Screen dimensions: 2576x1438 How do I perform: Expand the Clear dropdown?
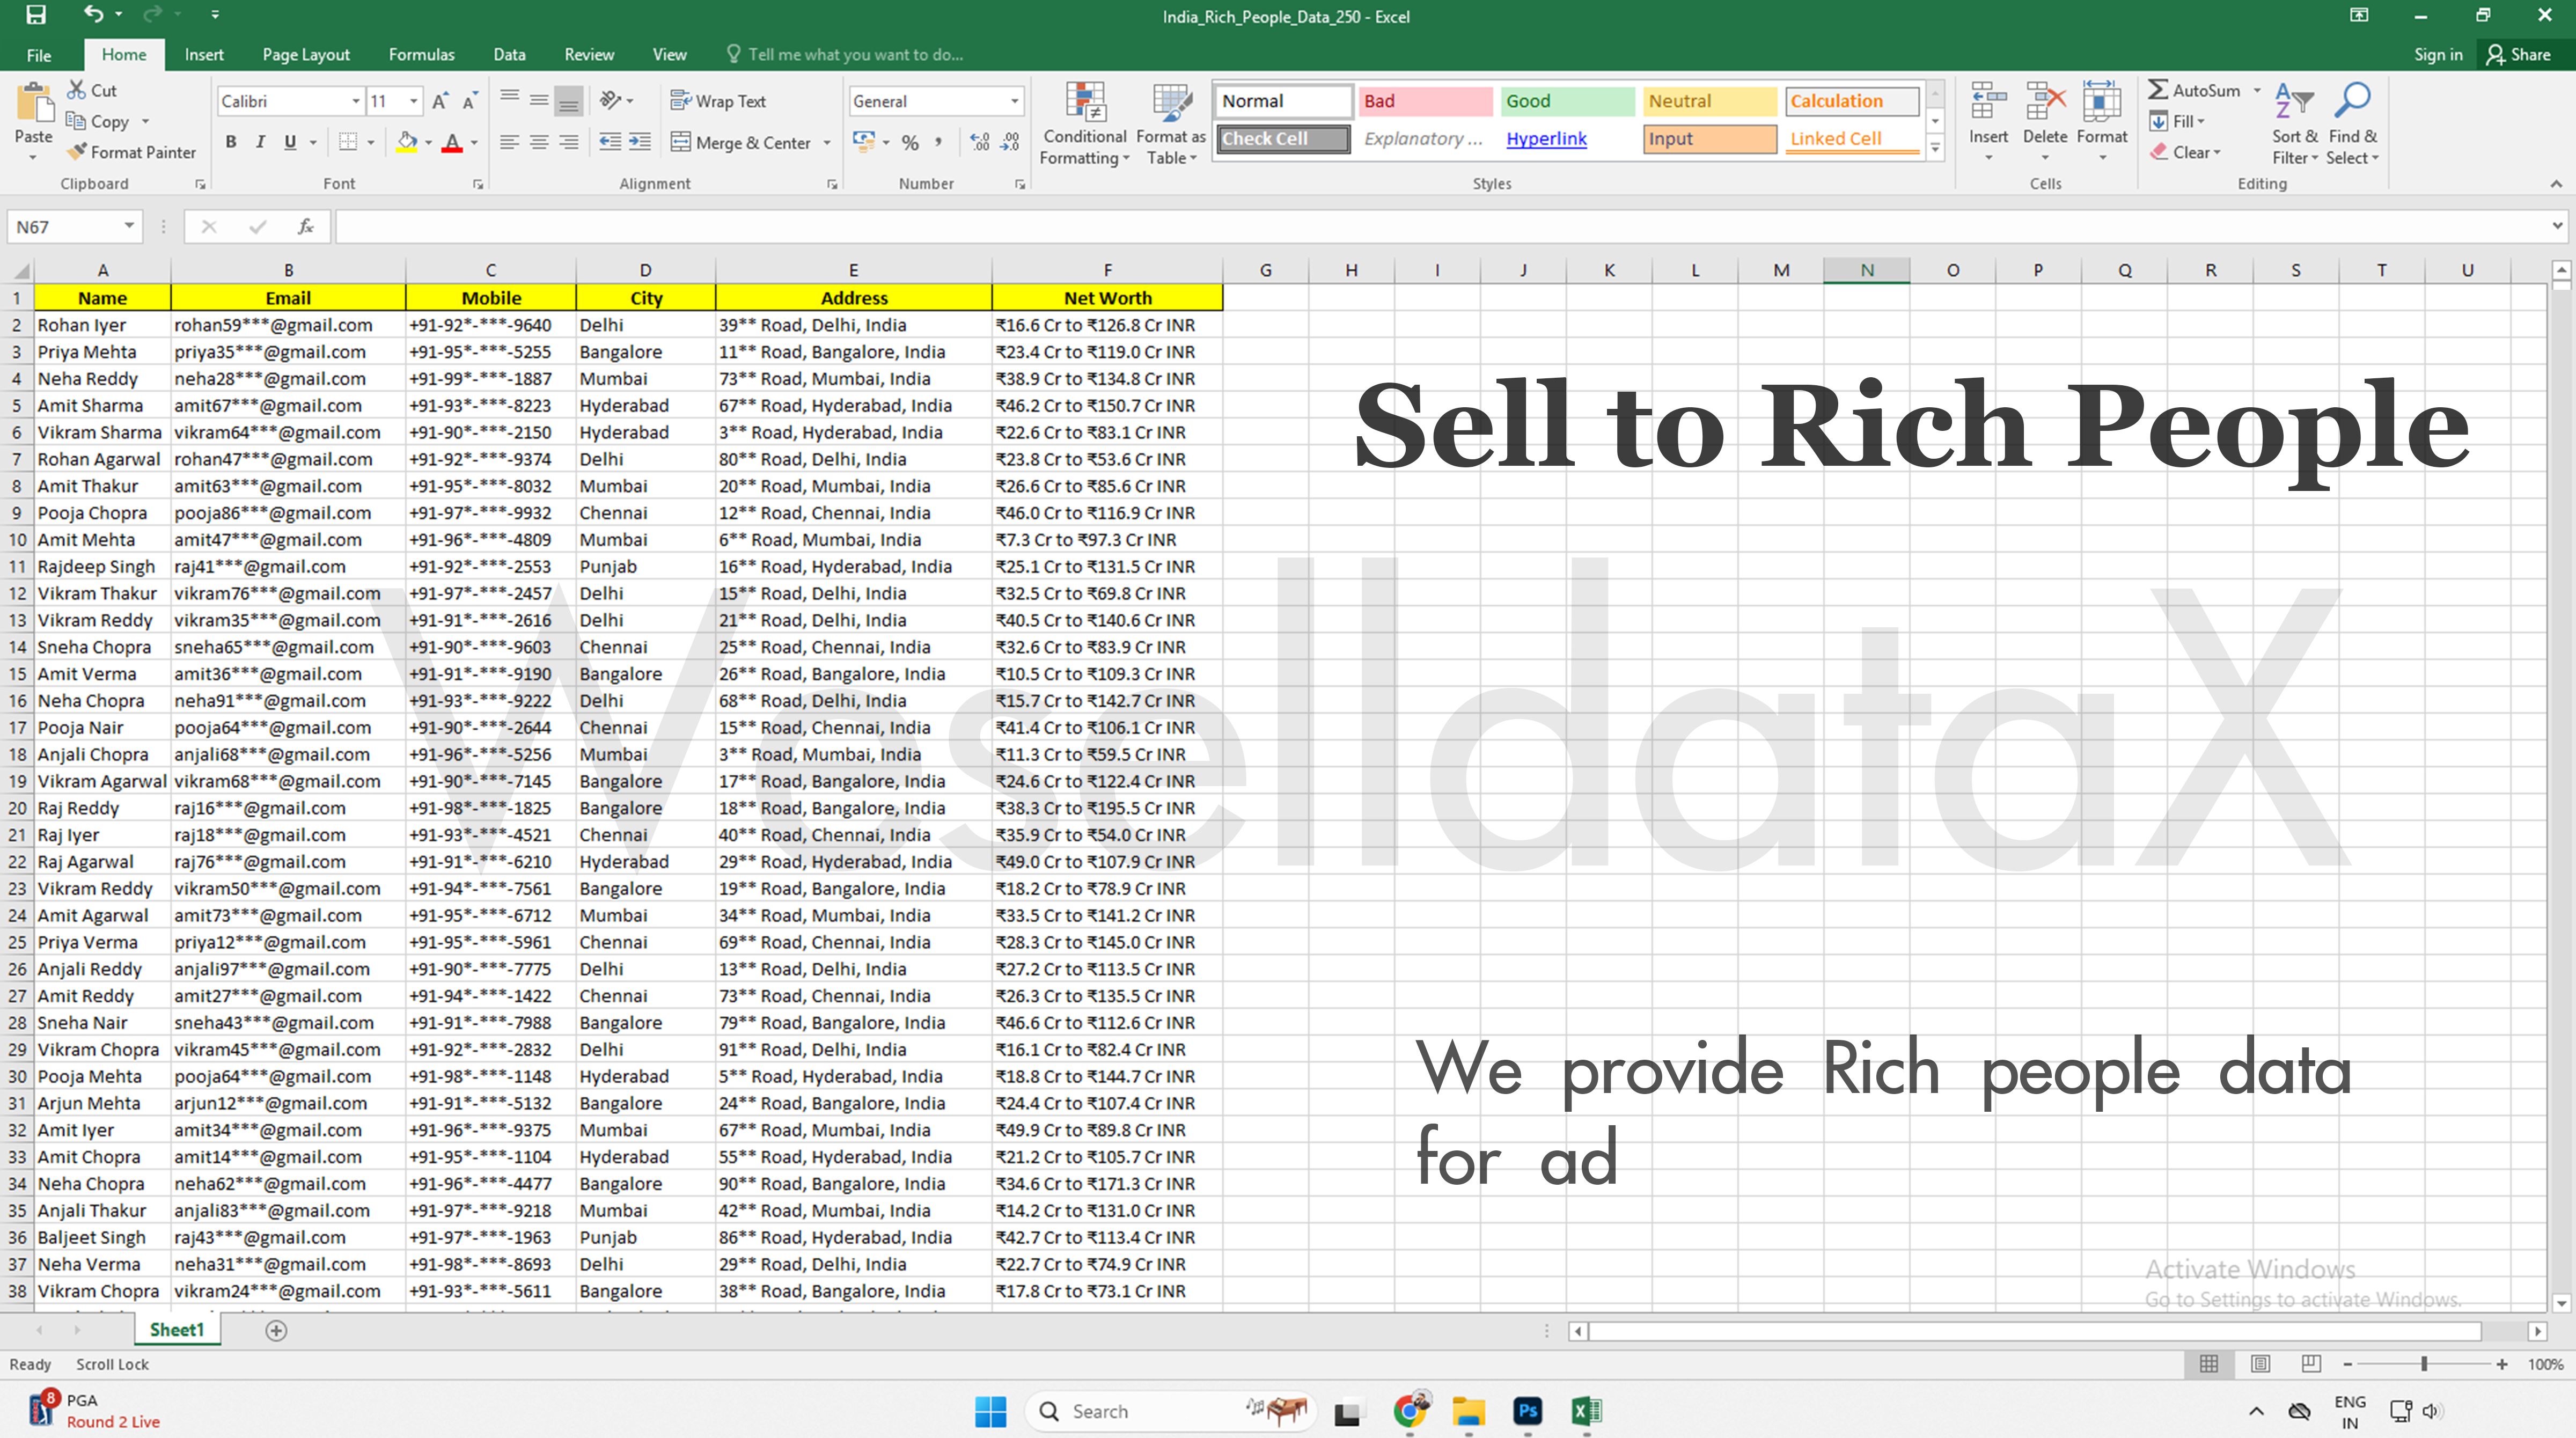[2217, 153]
